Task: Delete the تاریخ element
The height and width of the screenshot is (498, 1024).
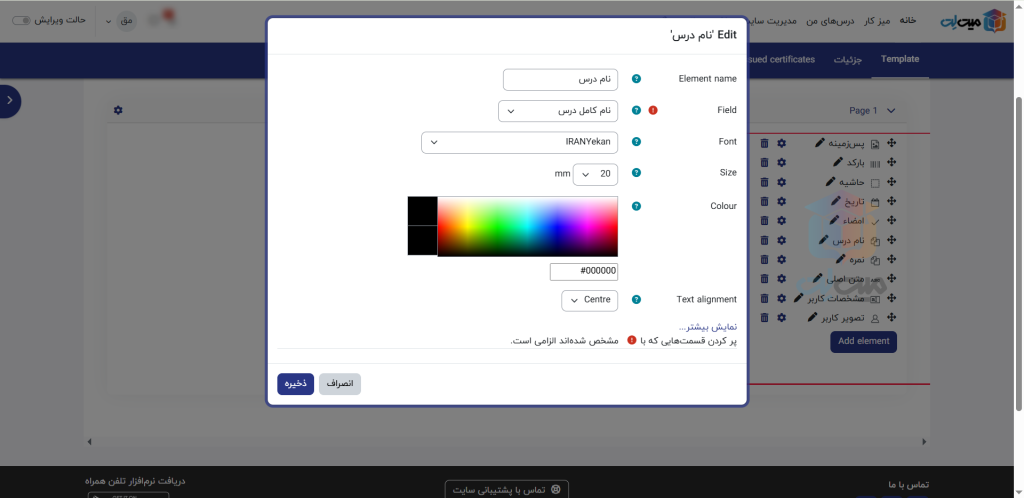Action: pyautogui.click(x=764, y=202)
